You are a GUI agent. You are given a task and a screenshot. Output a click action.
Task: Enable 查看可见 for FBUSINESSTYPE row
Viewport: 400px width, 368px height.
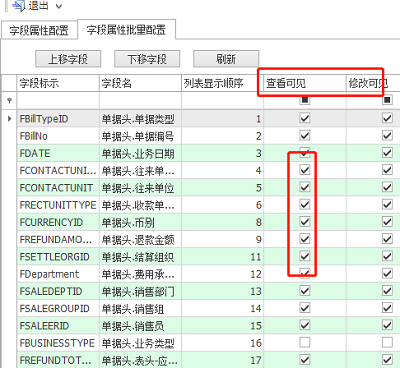[x=305, y=342]
